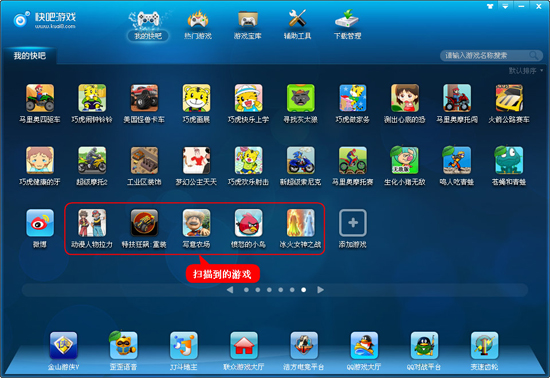Open the 我的快吧 gamepad tab
The image size is (550, 378).
148,25
